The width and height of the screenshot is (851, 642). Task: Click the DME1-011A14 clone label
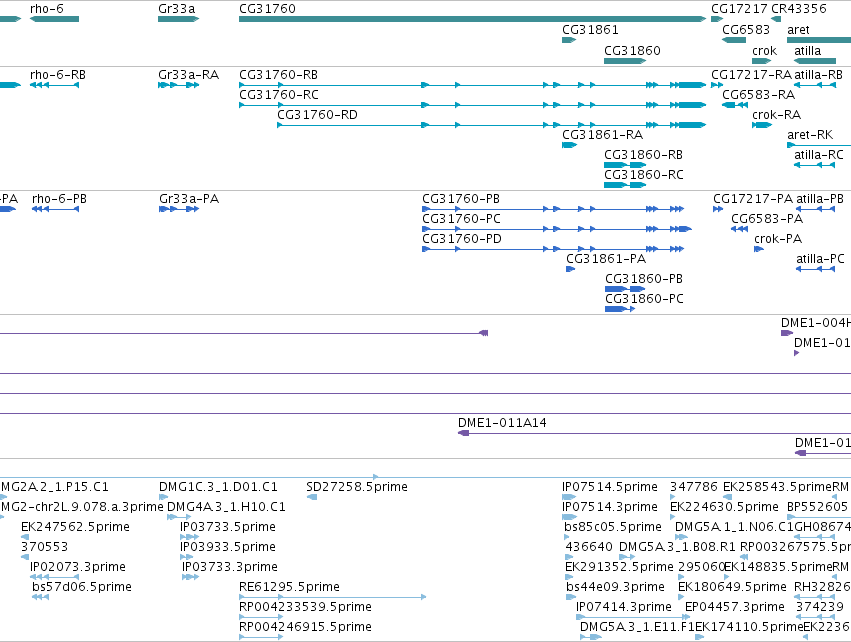pos(502,423)
